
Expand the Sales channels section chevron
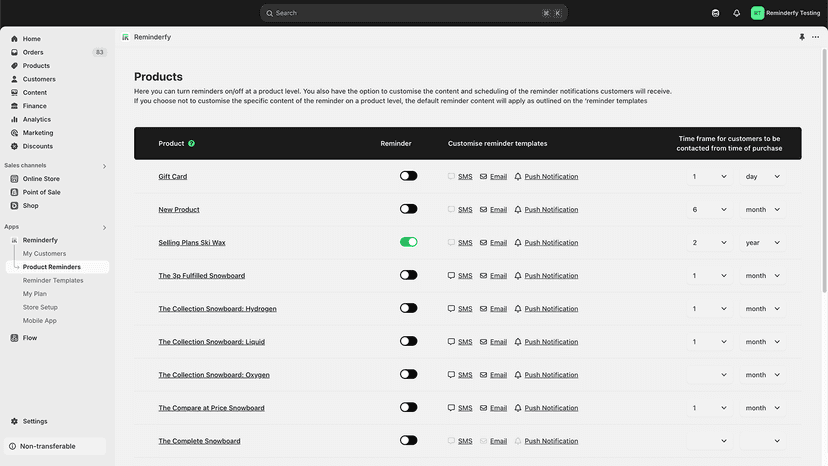pos(104,166)
